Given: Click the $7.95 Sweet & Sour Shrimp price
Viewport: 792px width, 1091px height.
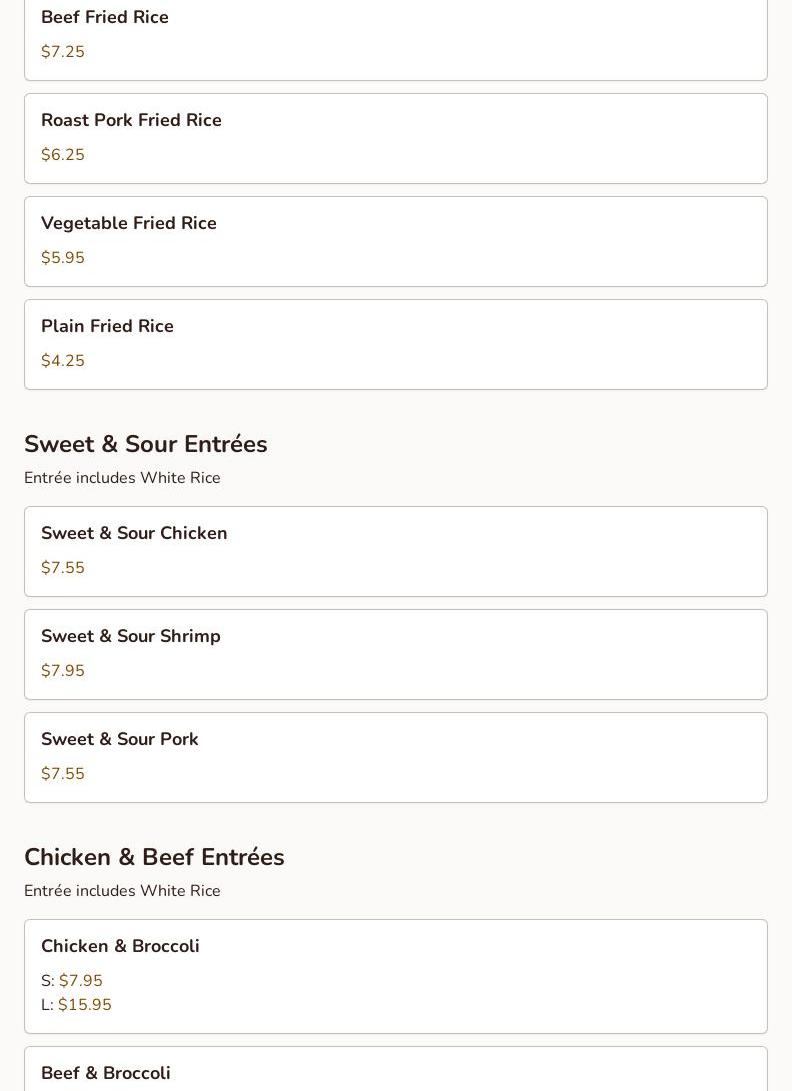Looking at the screenshot, I should (63, 670).
